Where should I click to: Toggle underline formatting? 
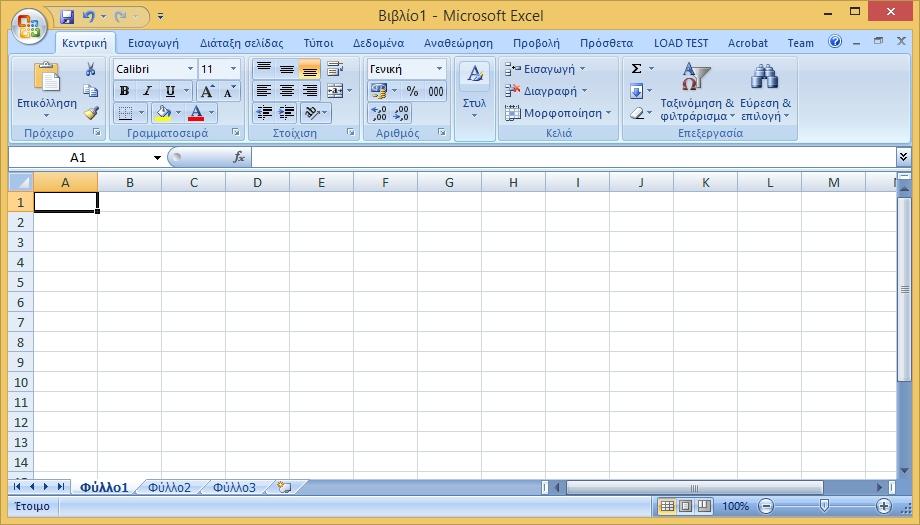(170, 91)
